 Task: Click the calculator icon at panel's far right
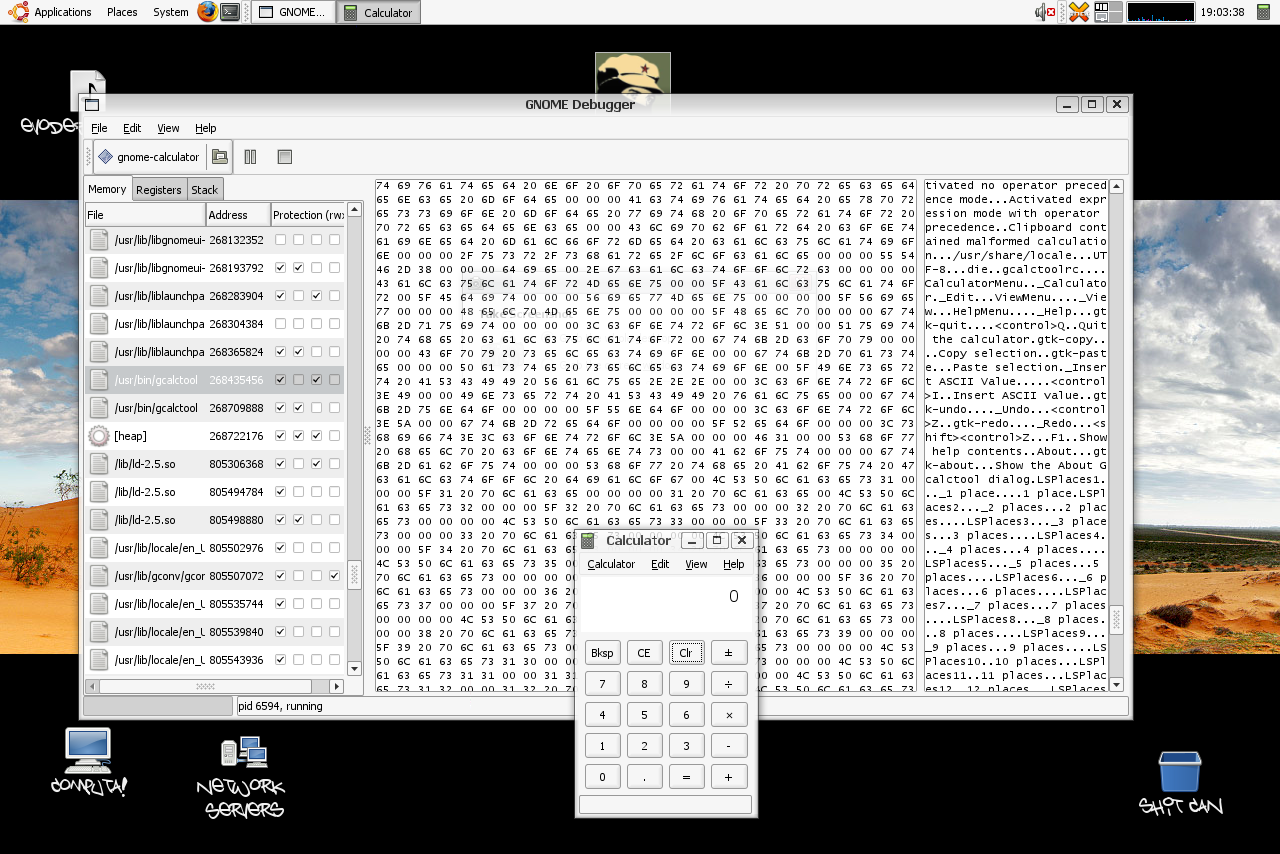1263,12
